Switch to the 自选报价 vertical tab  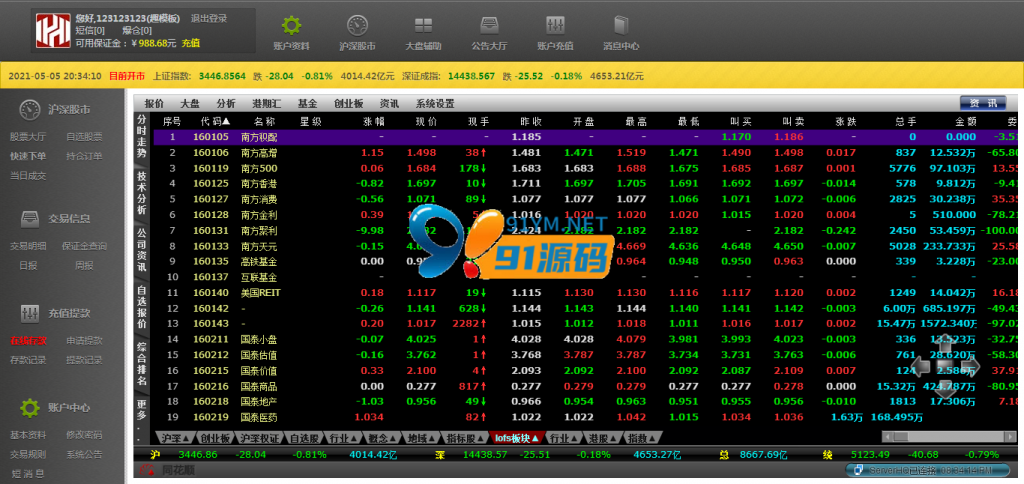[x=142, y=306]
